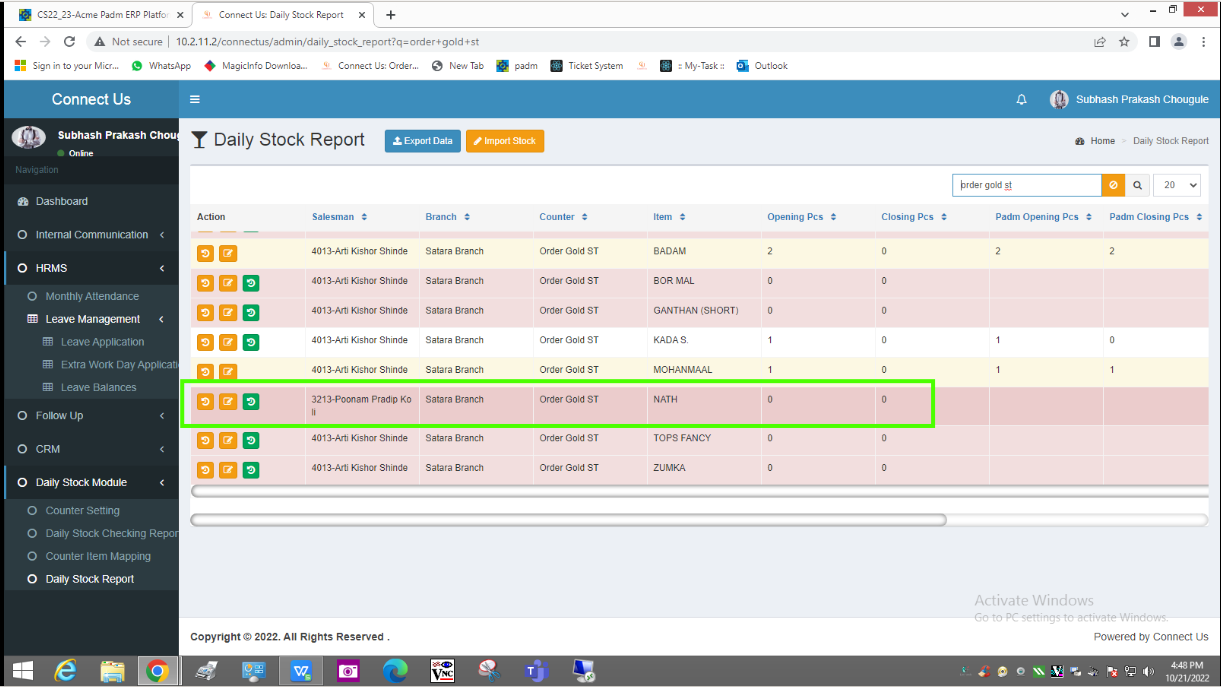This screenshot has height=687, width=1221.
Task: Sort by the Closing Pcs column
Action: pyautogui.click(x=914, y=217)
